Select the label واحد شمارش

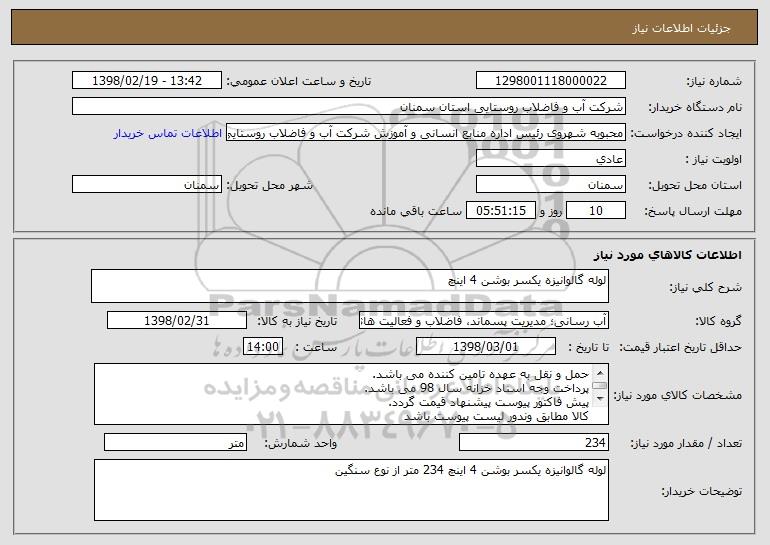coord(301,443)
